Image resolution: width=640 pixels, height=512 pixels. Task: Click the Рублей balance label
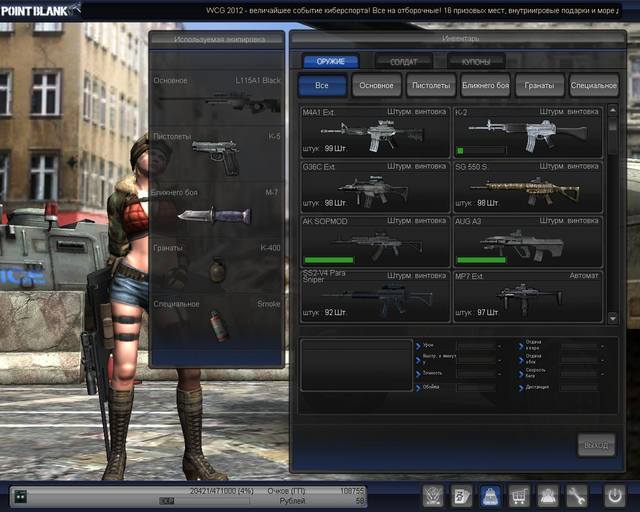tap(292, 501)
